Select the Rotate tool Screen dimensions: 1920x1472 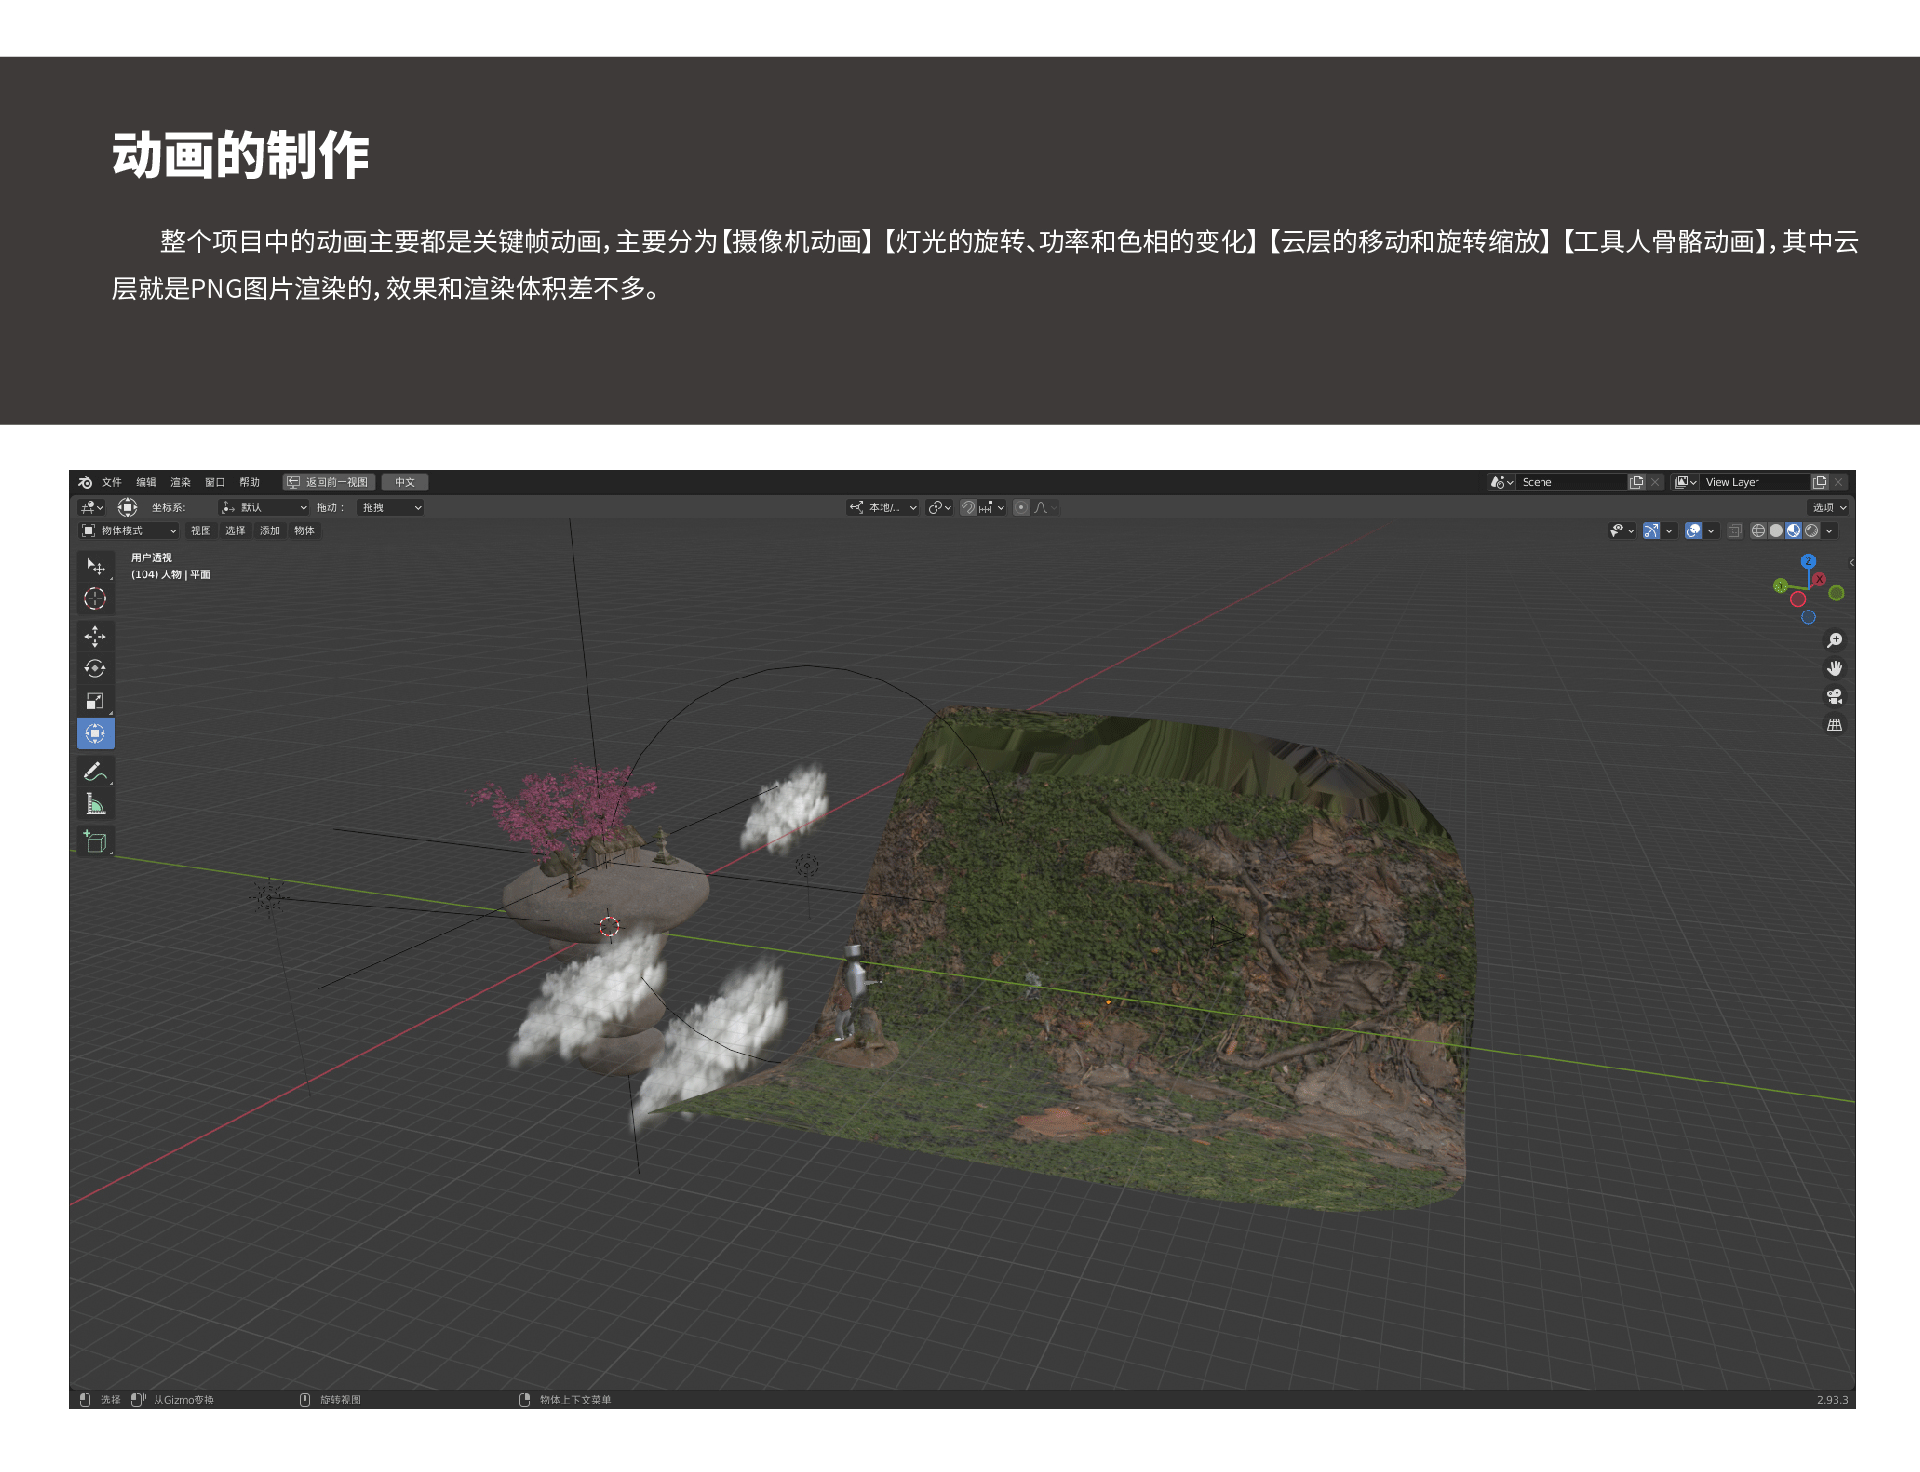point(95,669)
